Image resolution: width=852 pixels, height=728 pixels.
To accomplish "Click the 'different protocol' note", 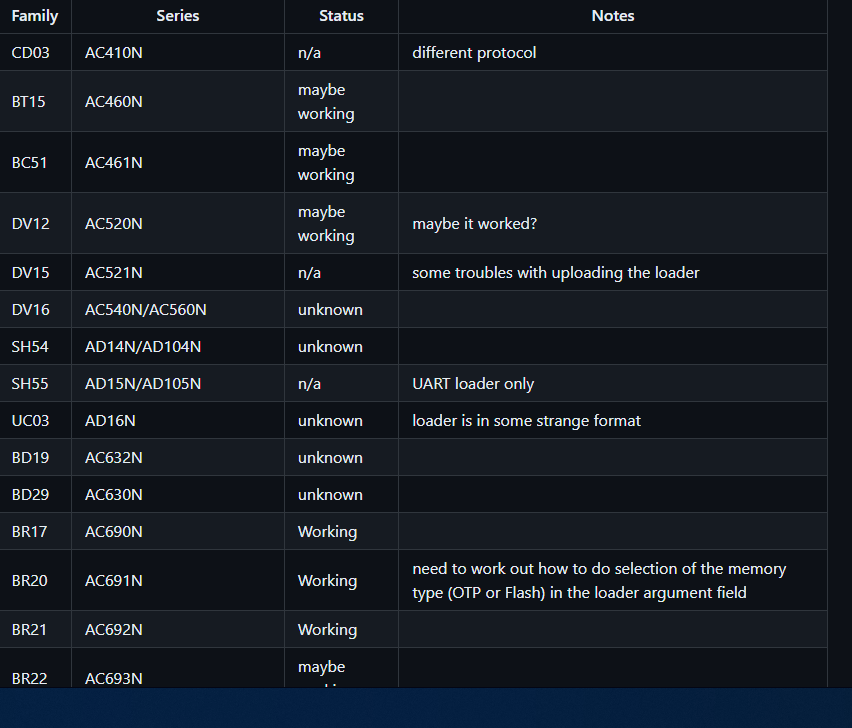I will point(474,53).
